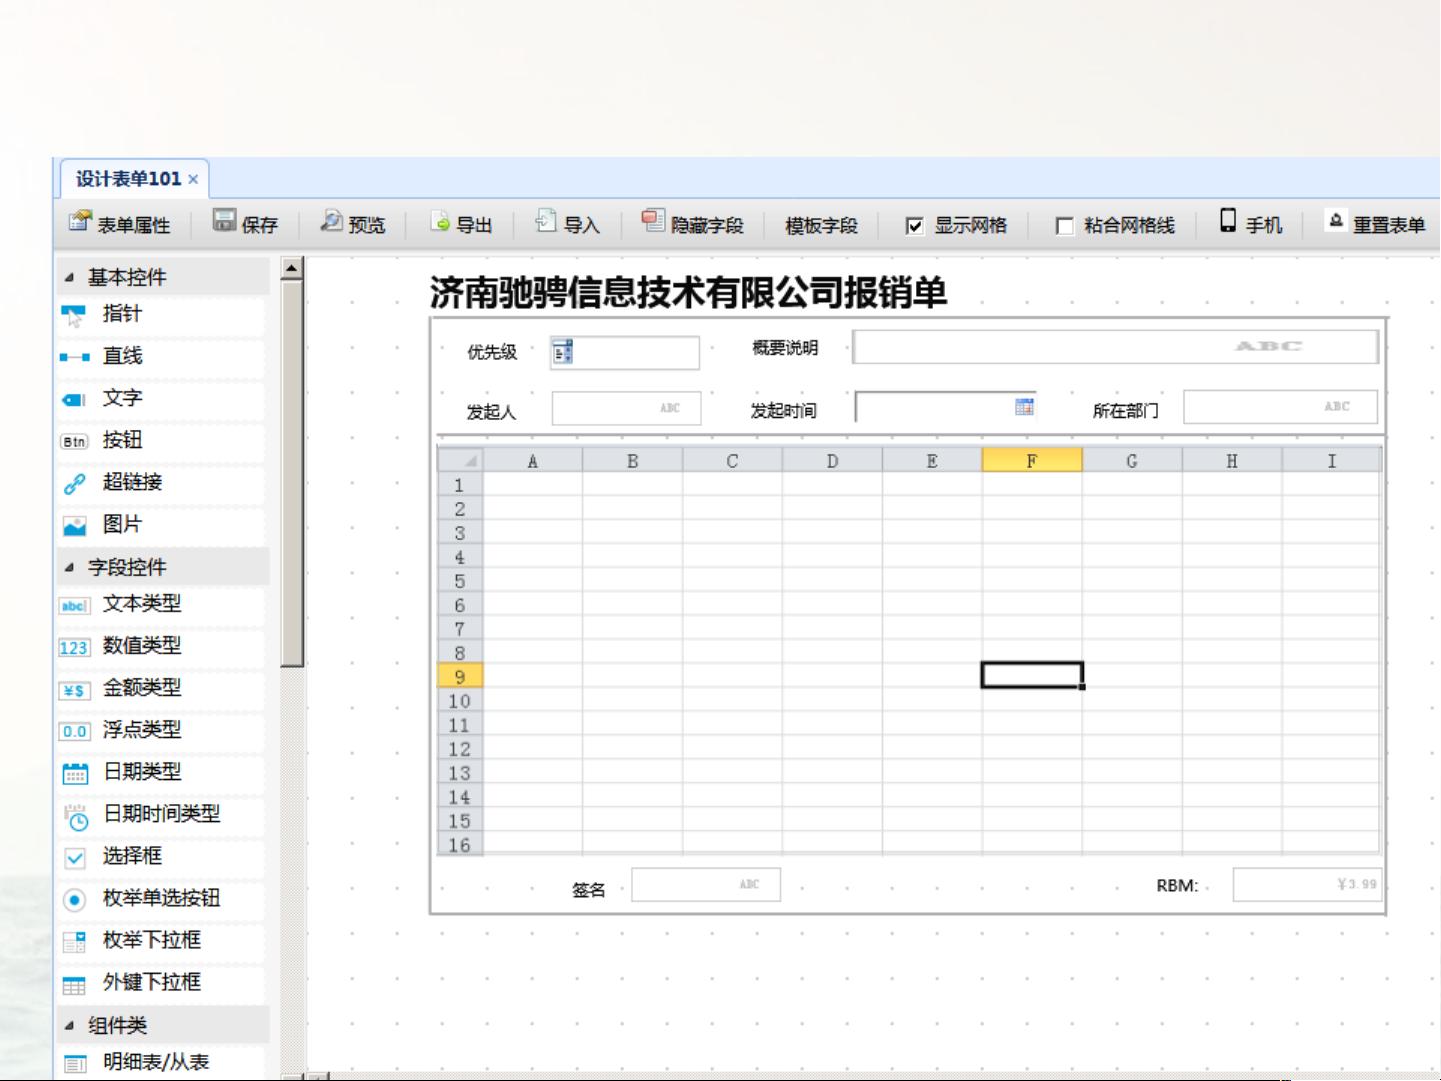Collapse the 组件类 section
Viewport: 1441px width, 1081px height.
[68, 1025]
